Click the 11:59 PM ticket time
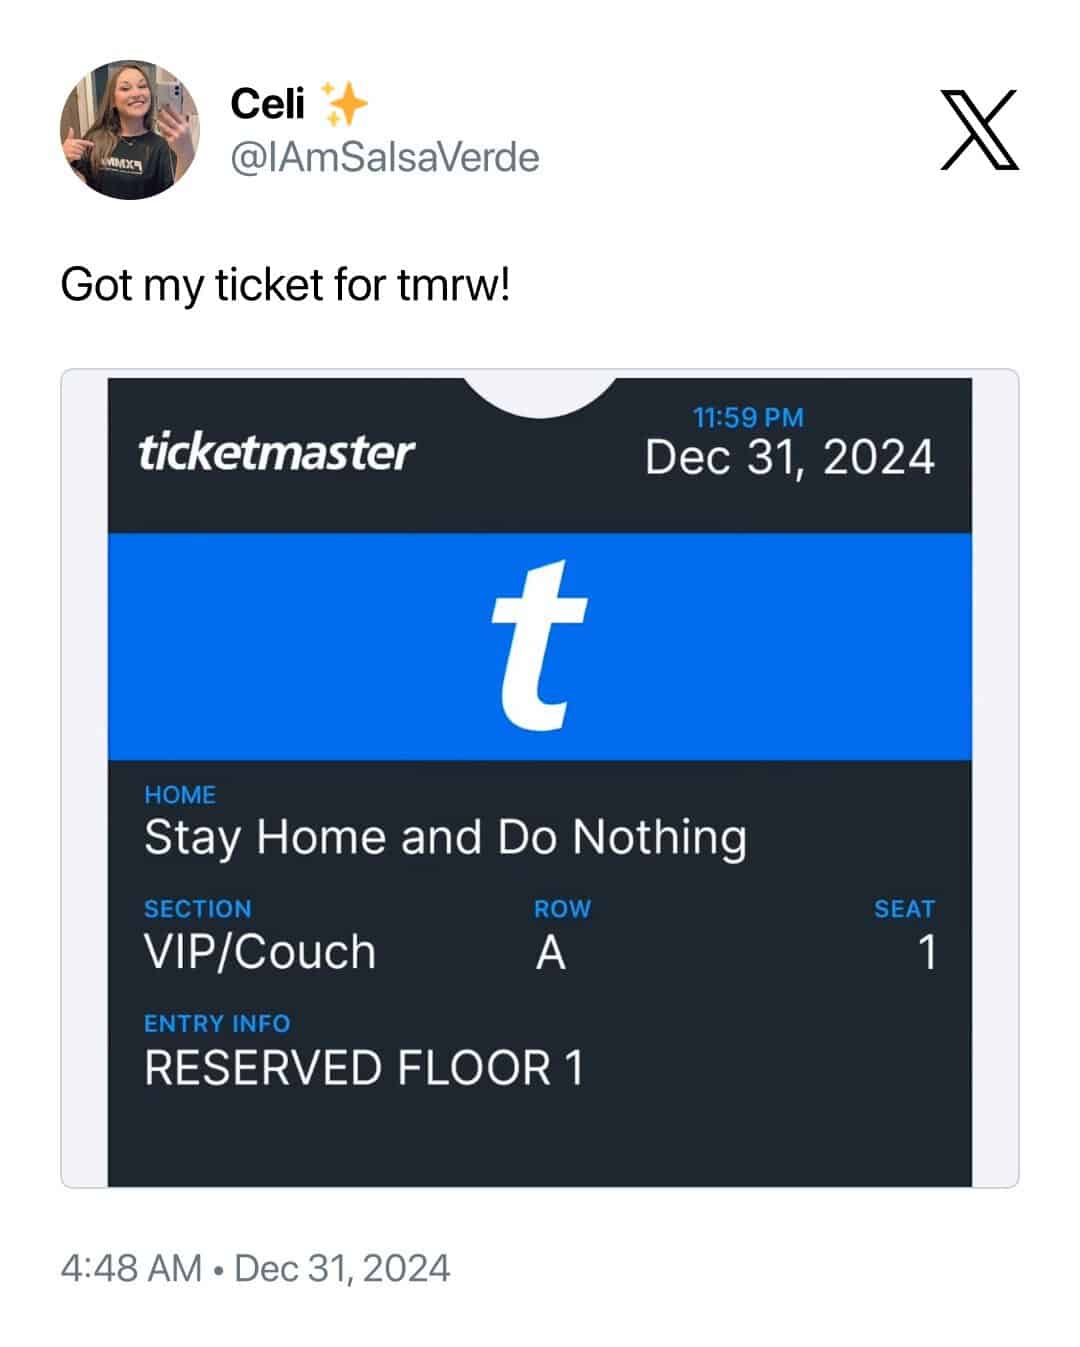 pos(748,417)
